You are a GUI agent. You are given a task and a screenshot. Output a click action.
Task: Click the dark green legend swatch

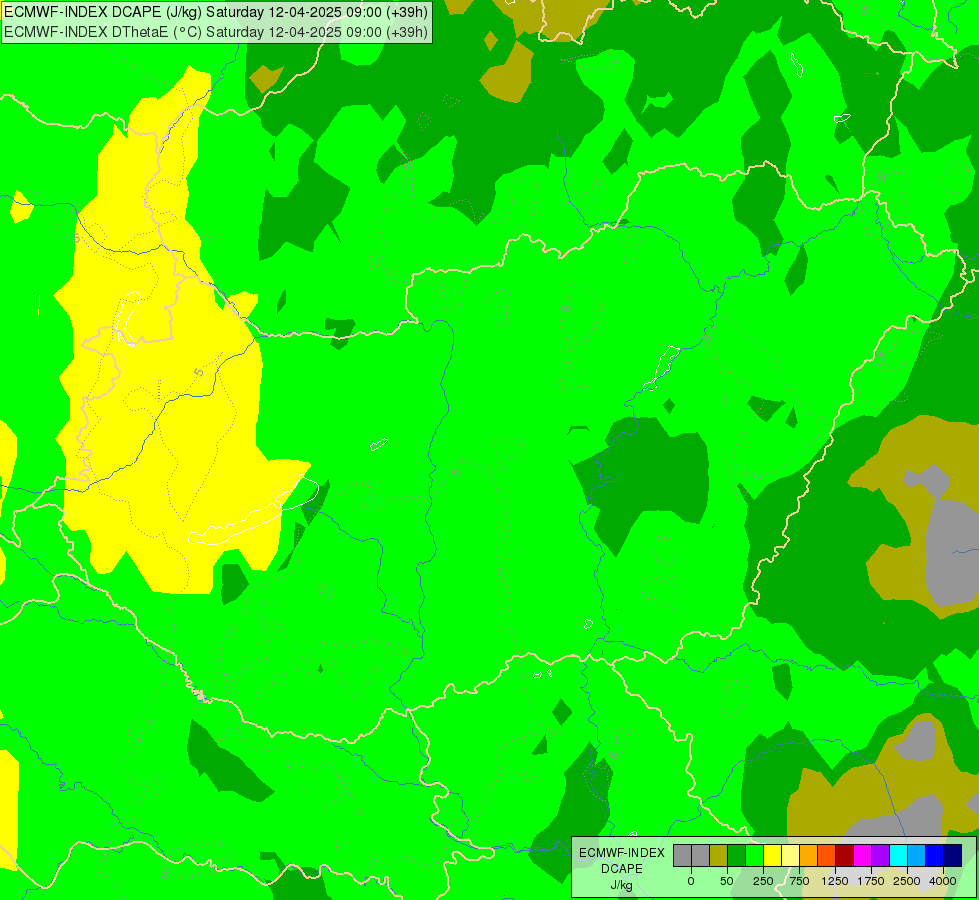736,855
